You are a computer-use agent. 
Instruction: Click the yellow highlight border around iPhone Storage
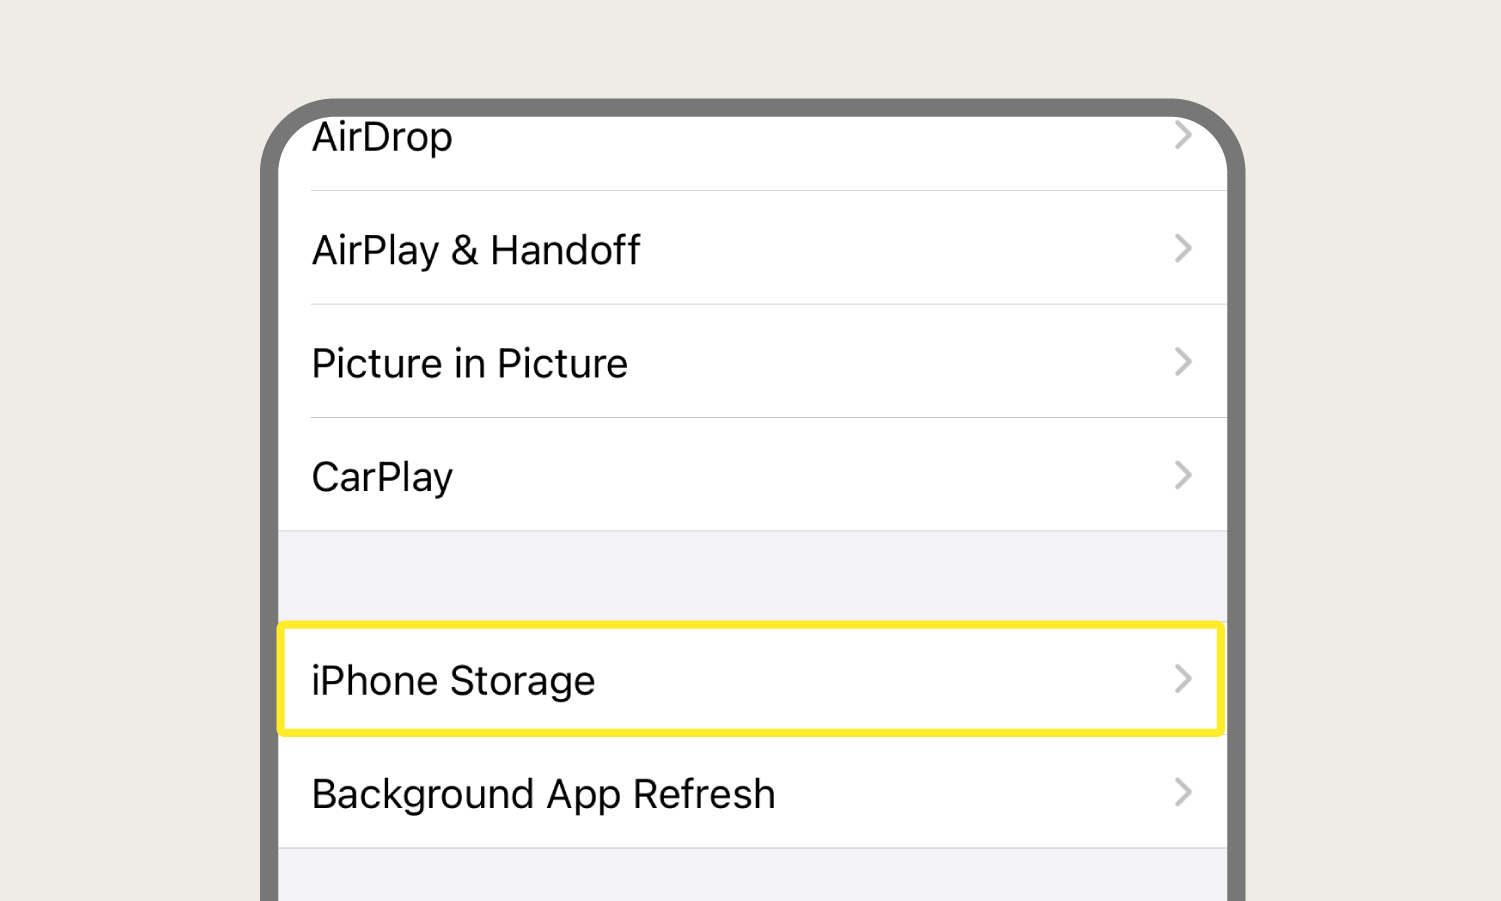coord(751,625)
